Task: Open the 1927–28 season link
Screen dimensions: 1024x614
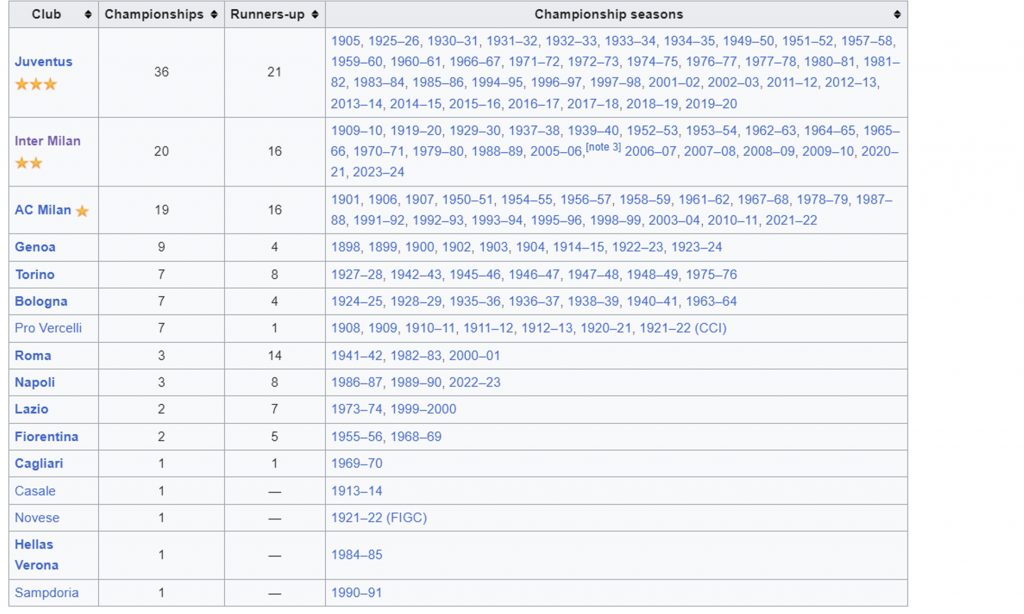Action: point(357,274)
